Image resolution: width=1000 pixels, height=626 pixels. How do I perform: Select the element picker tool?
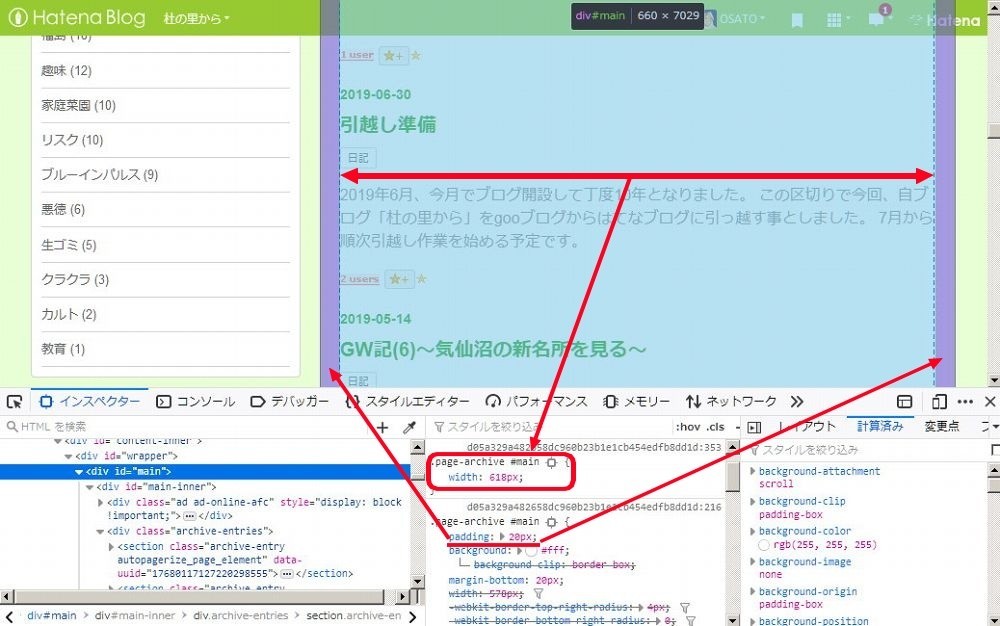pos(14,401)
